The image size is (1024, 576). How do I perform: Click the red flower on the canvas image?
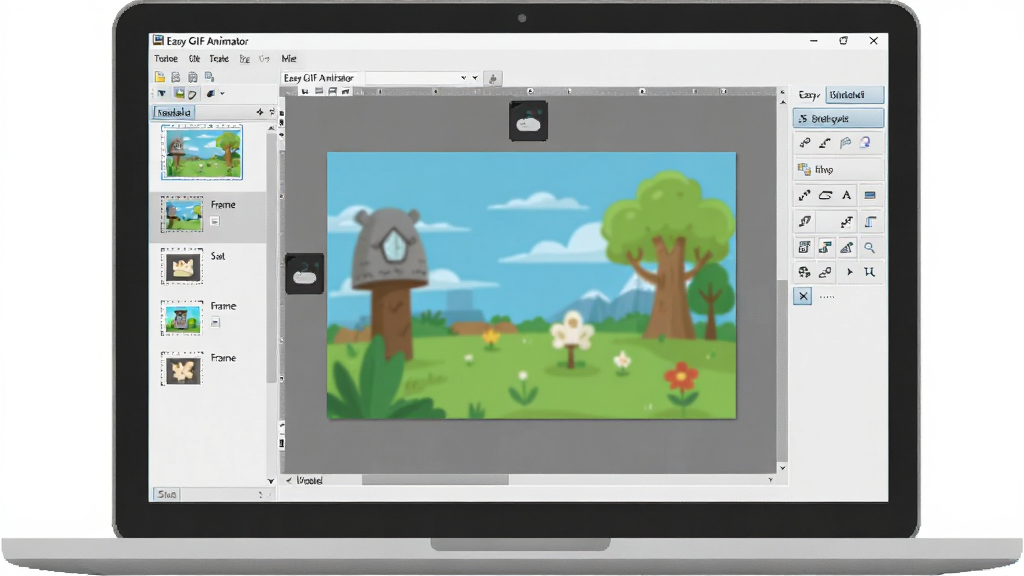coord(681,377)
